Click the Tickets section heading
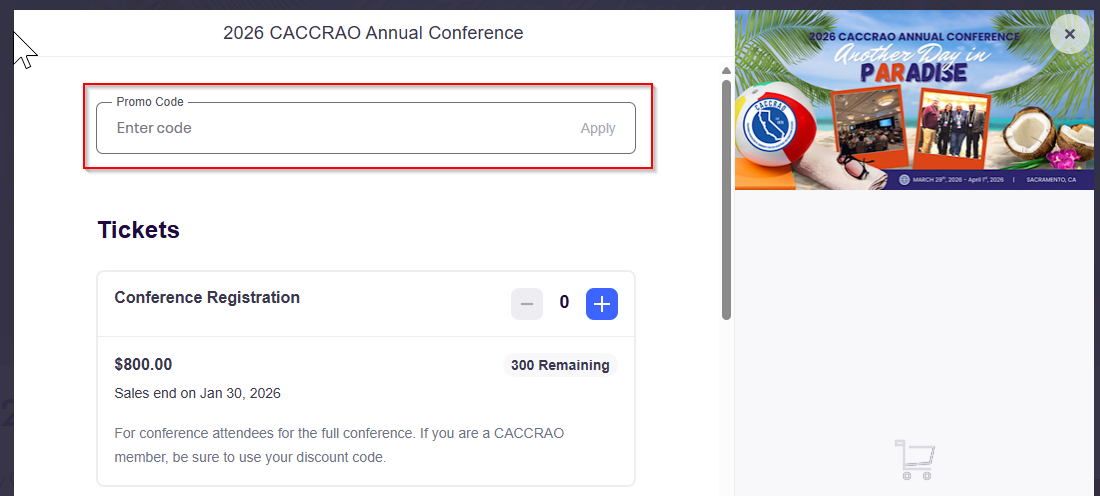Image resolution: width=1100 pixels, height=496 pixels. pos(138,230)
